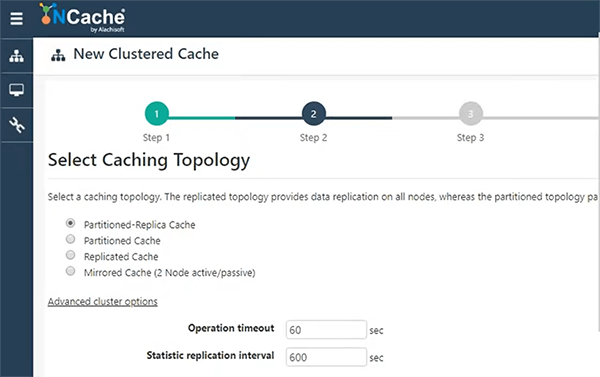Go to Step 3 circle
Viewport: 600px width, 377px height.
click(470, 114)
